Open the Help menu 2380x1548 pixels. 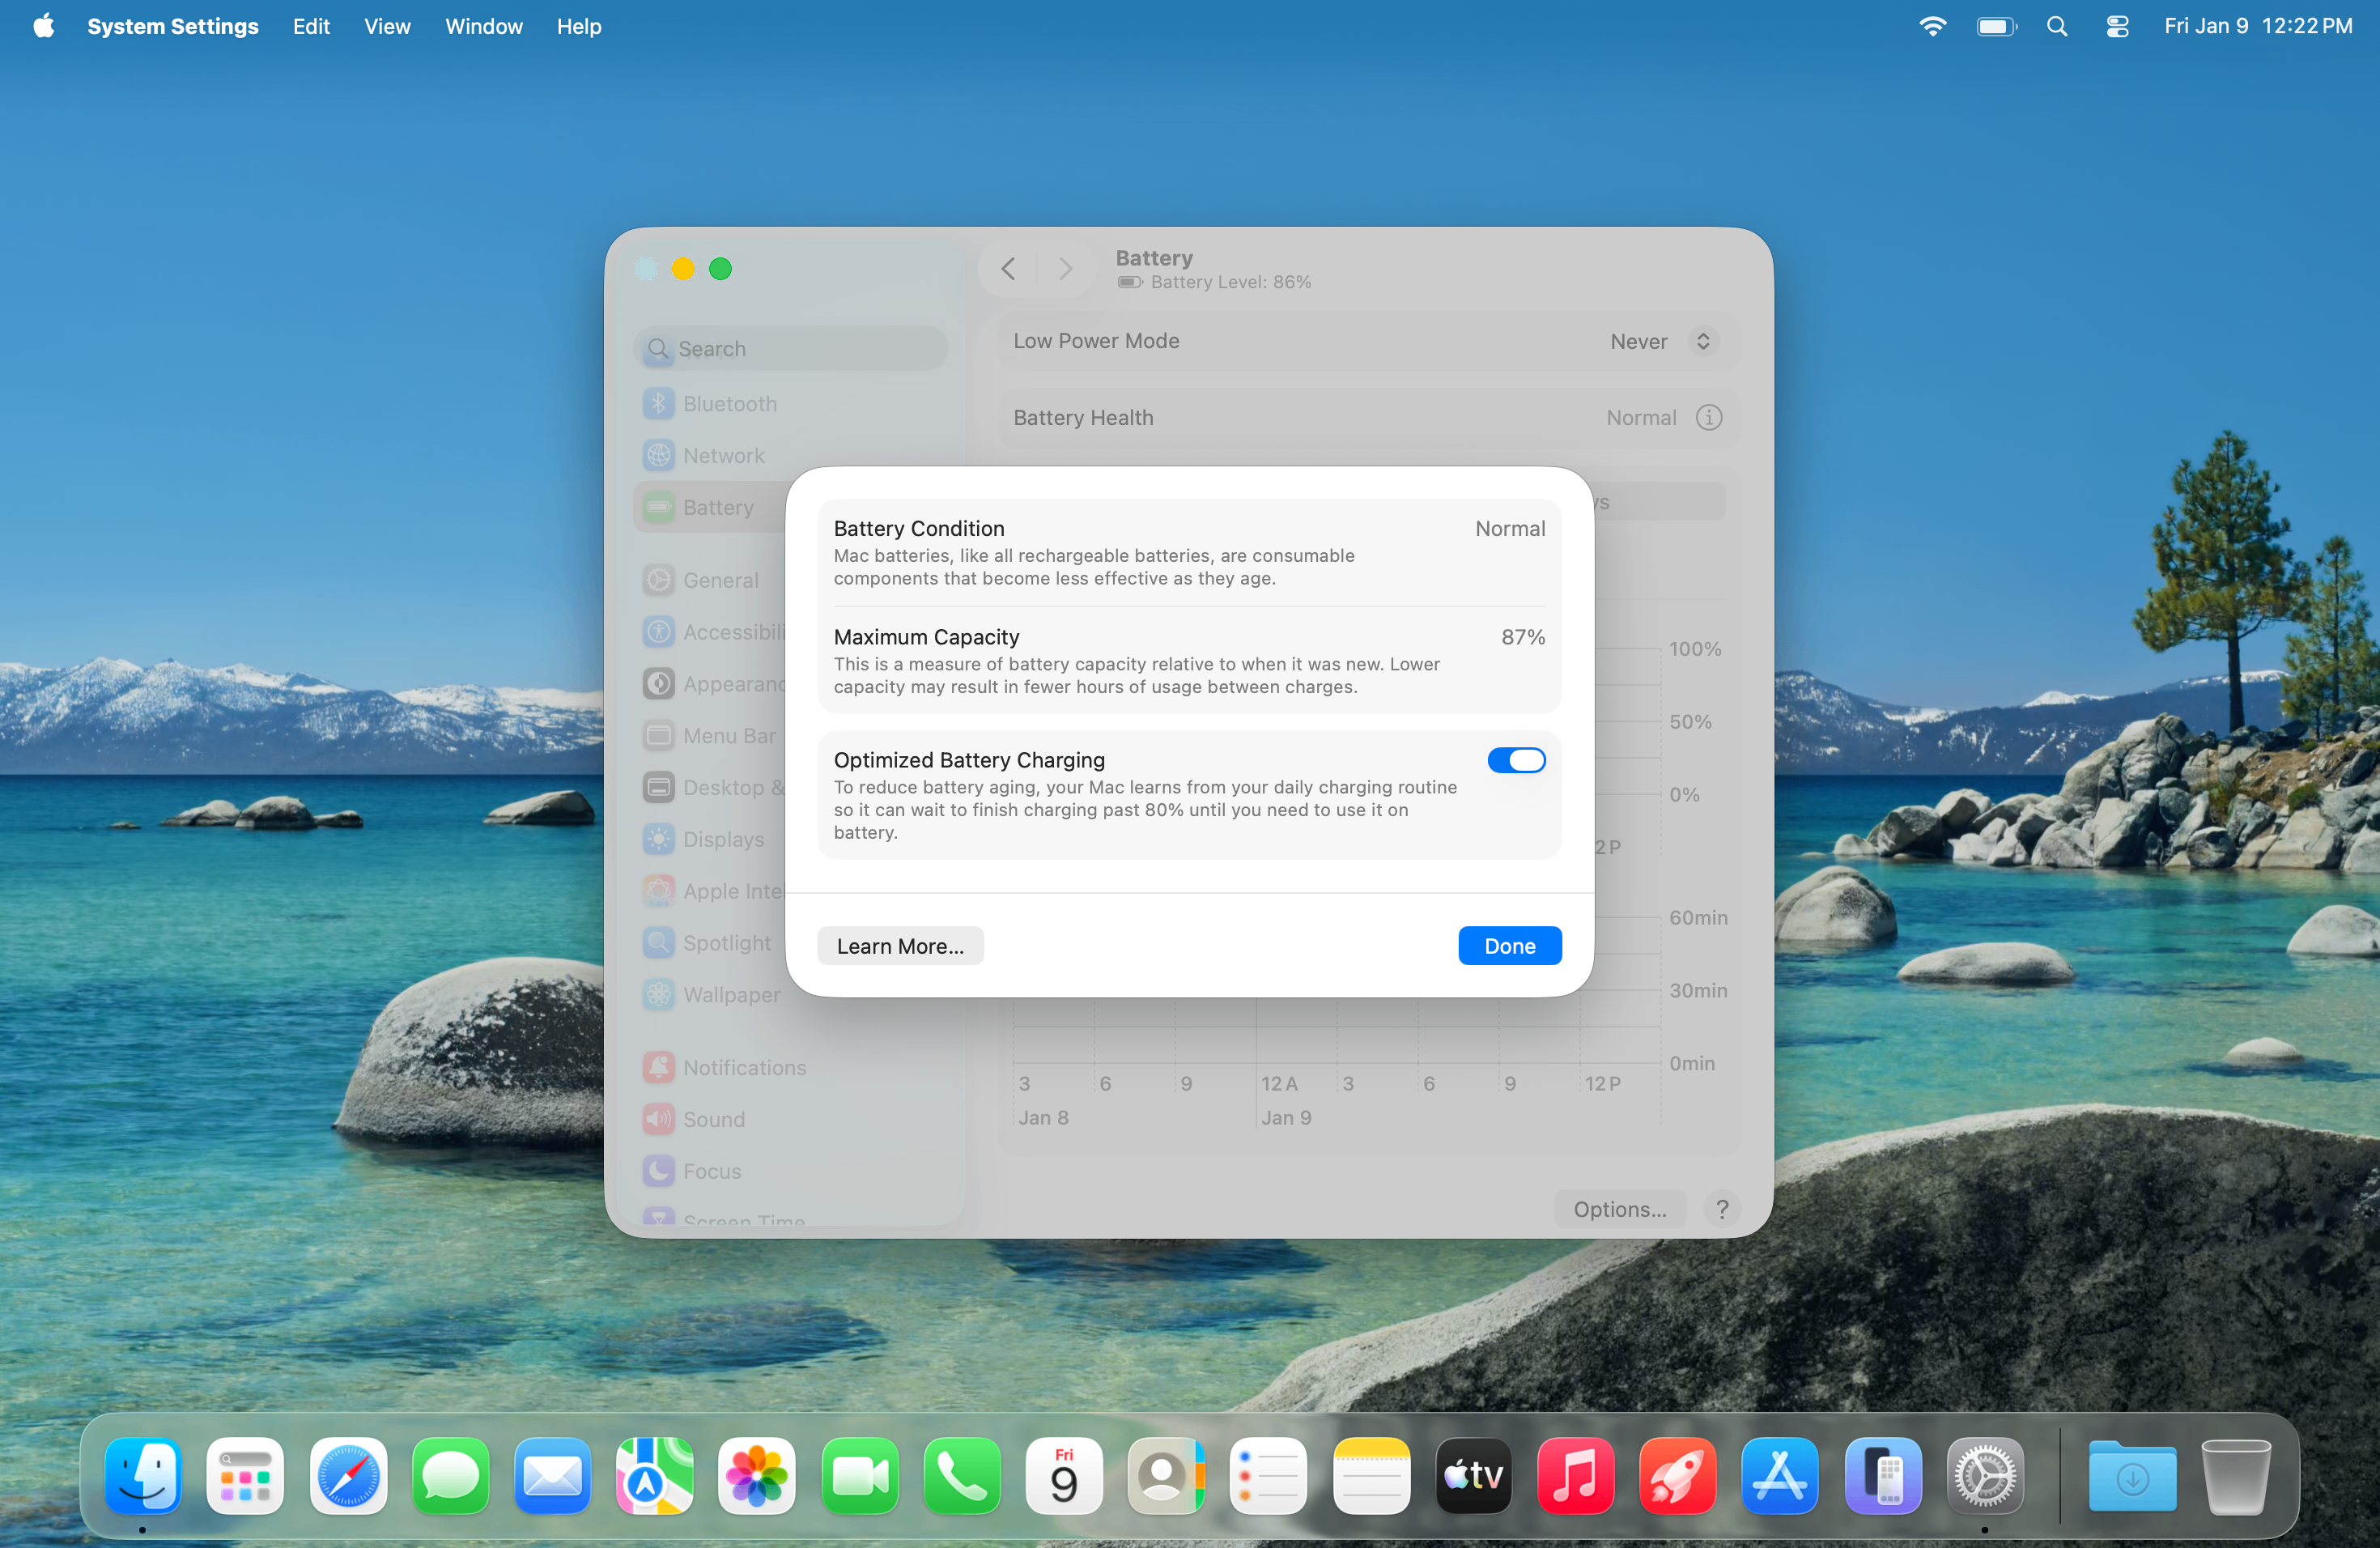click(579, 26)
